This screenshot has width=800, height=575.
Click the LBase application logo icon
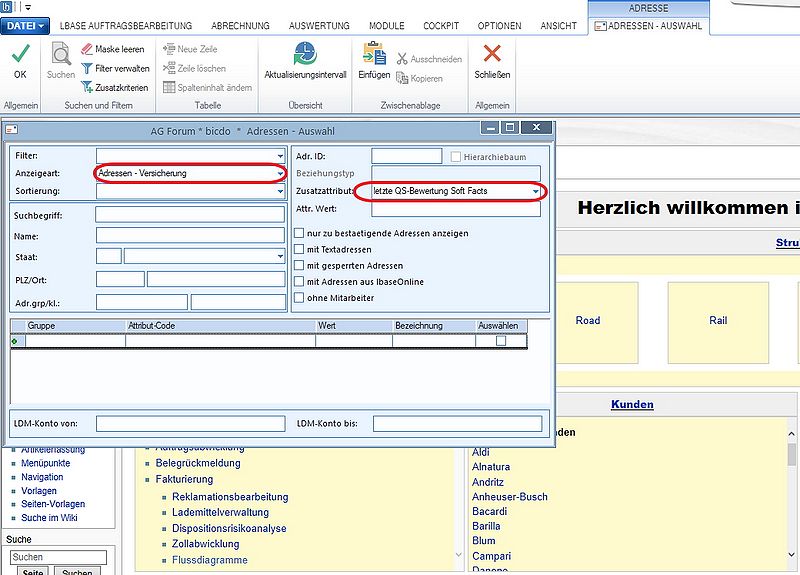[6, 7]
